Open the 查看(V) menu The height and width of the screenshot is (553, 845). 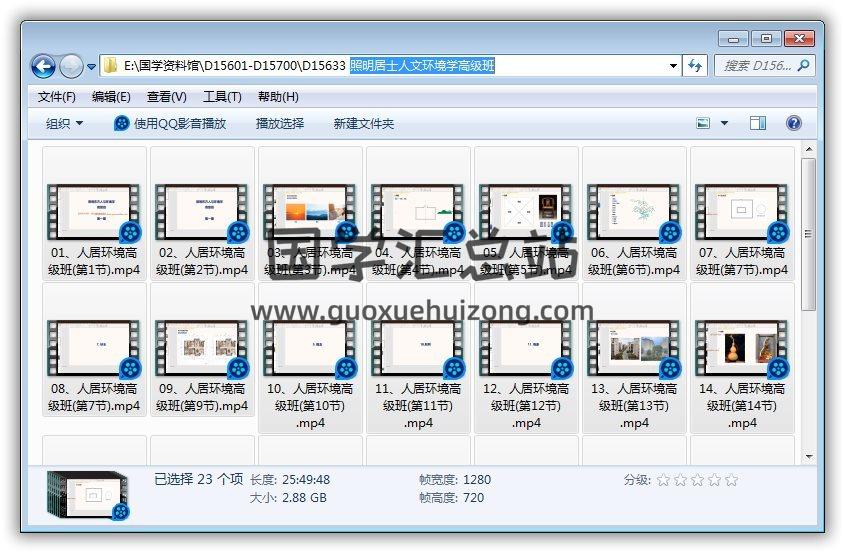167,97
